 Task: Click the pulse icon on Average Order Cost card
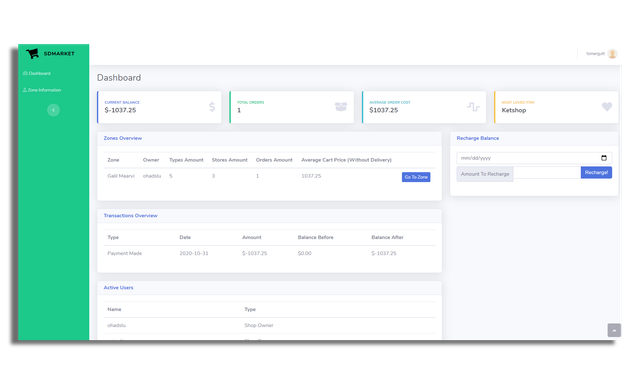pyautogui.click(x=473, y=107)
